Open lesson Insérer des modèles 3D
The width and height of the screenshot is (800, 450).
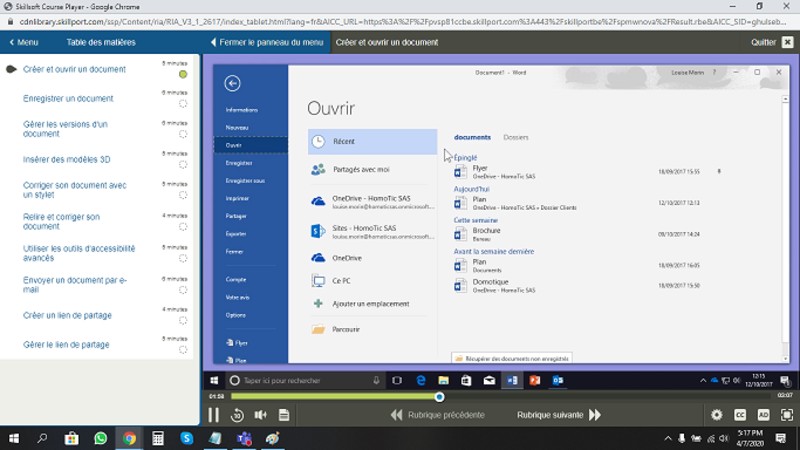(67, 160)
